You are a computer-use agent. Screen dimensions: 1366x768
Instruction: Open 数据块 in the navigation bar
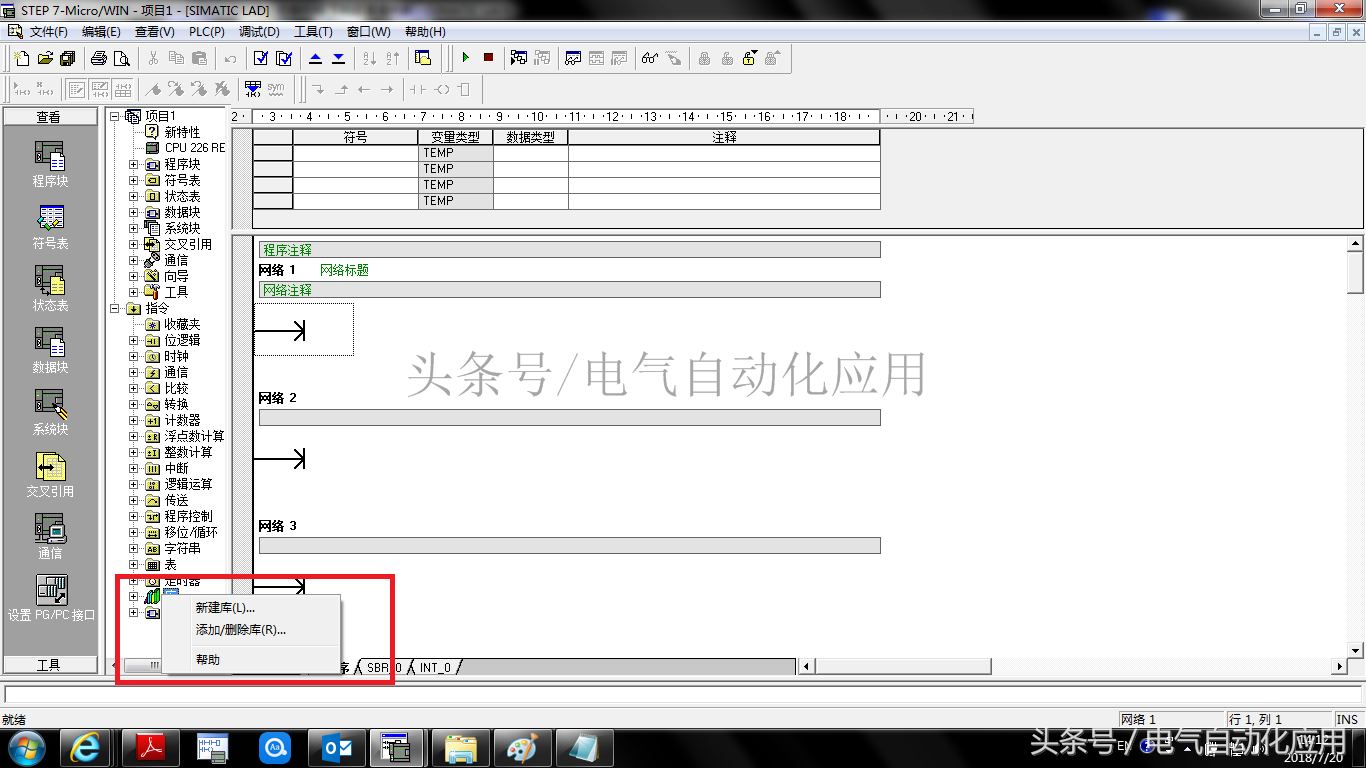50,350
